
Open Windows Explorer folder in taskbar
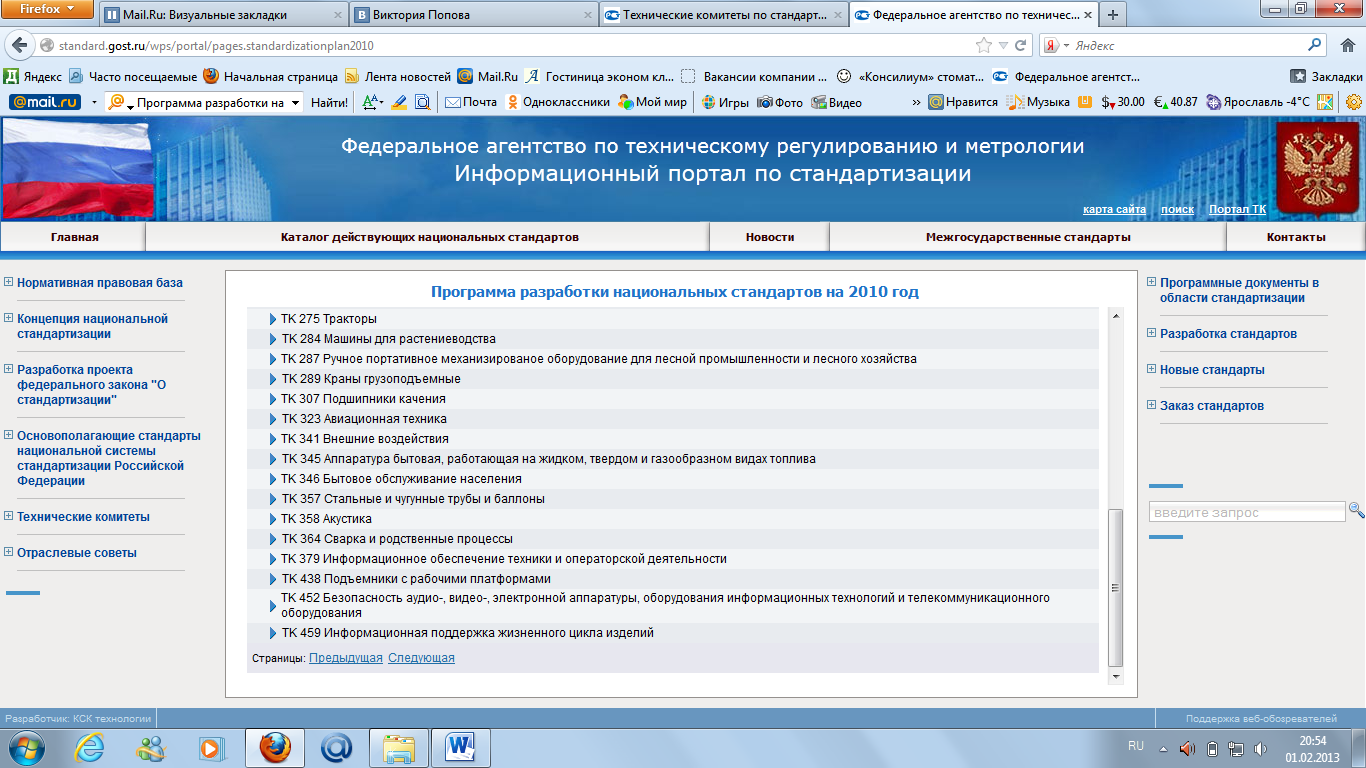[x=399, y=747]
